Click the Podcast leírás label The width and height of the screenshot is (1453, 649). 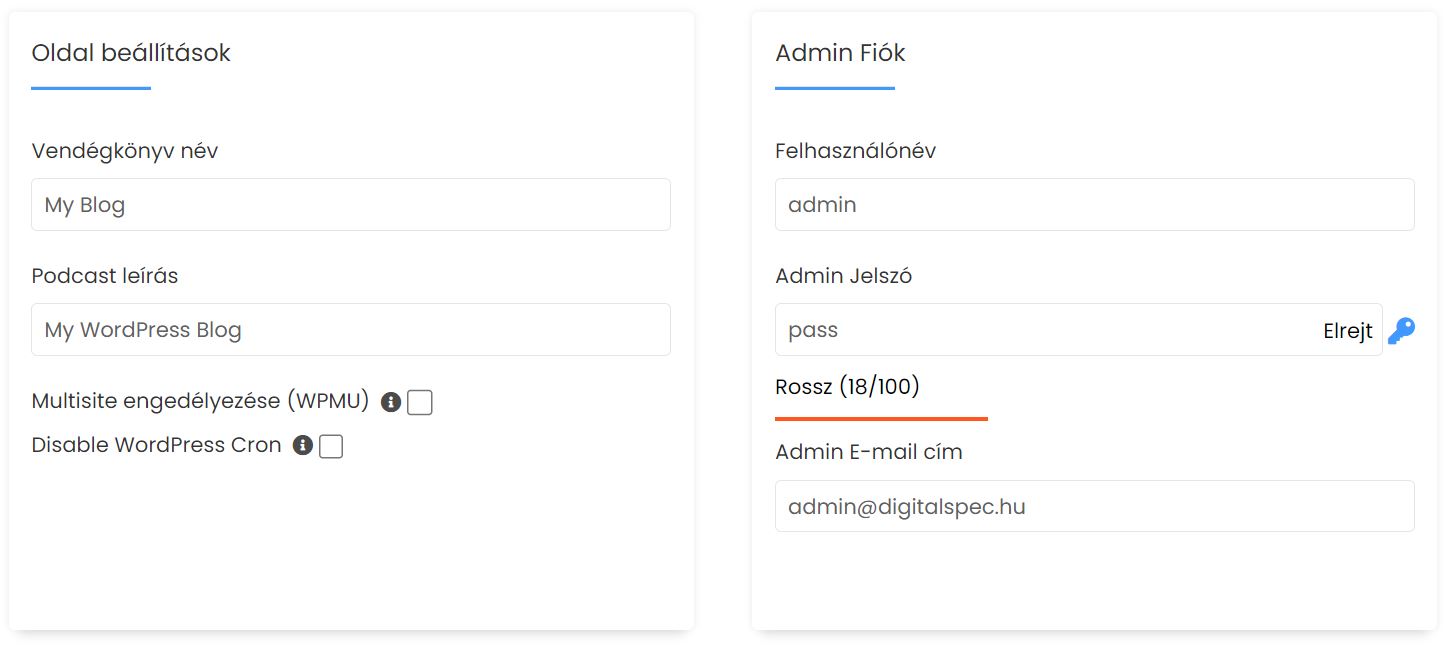tap(104, 276)
